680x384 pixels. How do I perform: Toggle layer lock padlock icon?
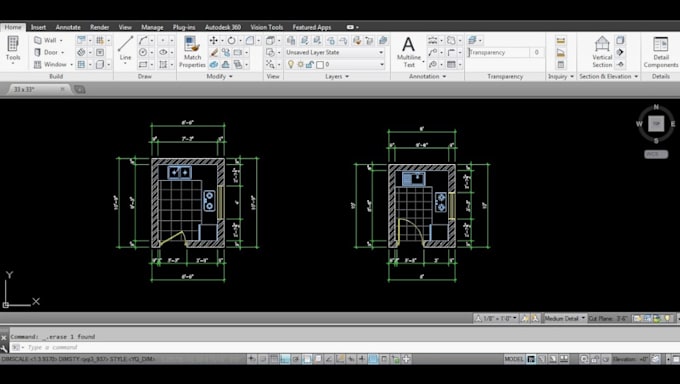[310, 65]
